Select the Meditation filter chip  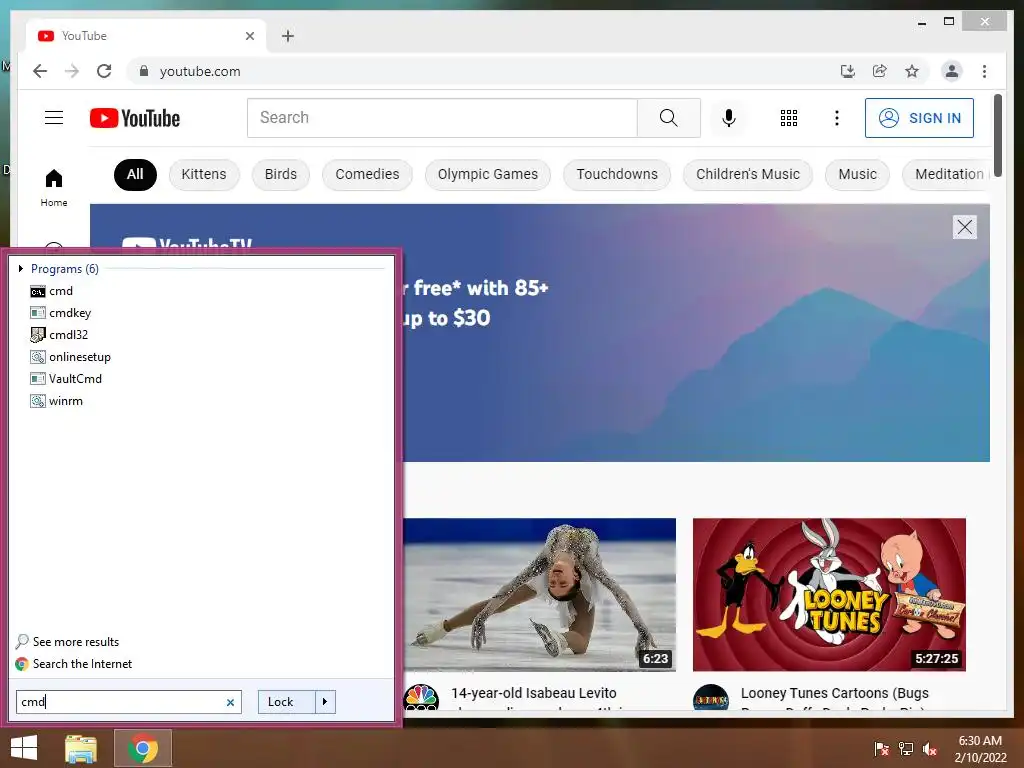coord(947,174)
